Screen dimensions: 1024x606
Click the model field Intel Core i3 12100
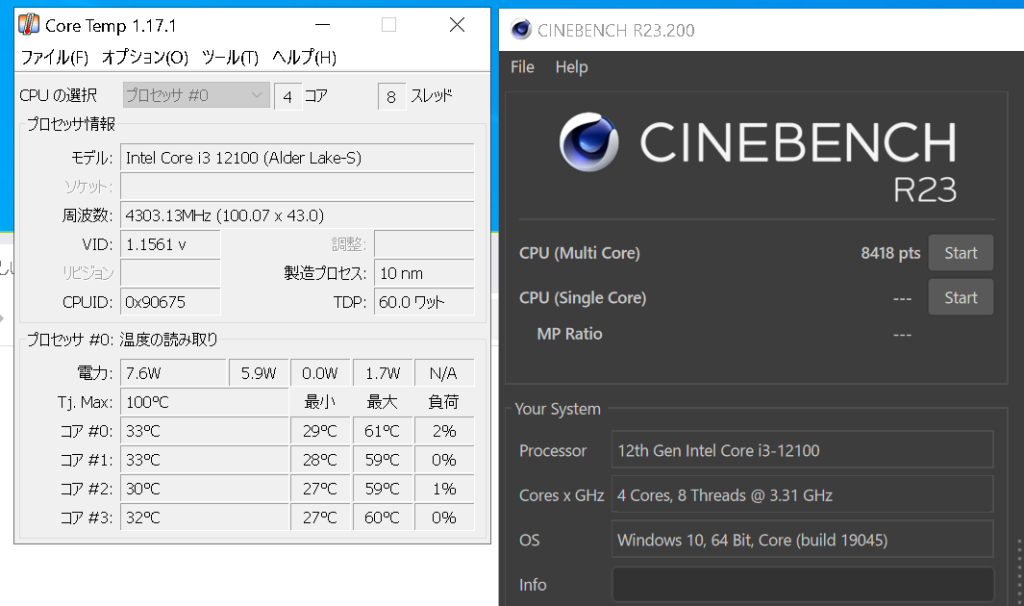click(x=297, y=158)
